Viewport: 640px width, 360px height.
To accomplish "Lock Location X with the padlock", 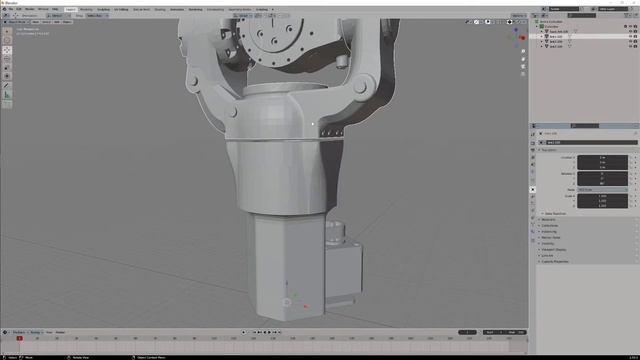I will (x=631, y=157).
